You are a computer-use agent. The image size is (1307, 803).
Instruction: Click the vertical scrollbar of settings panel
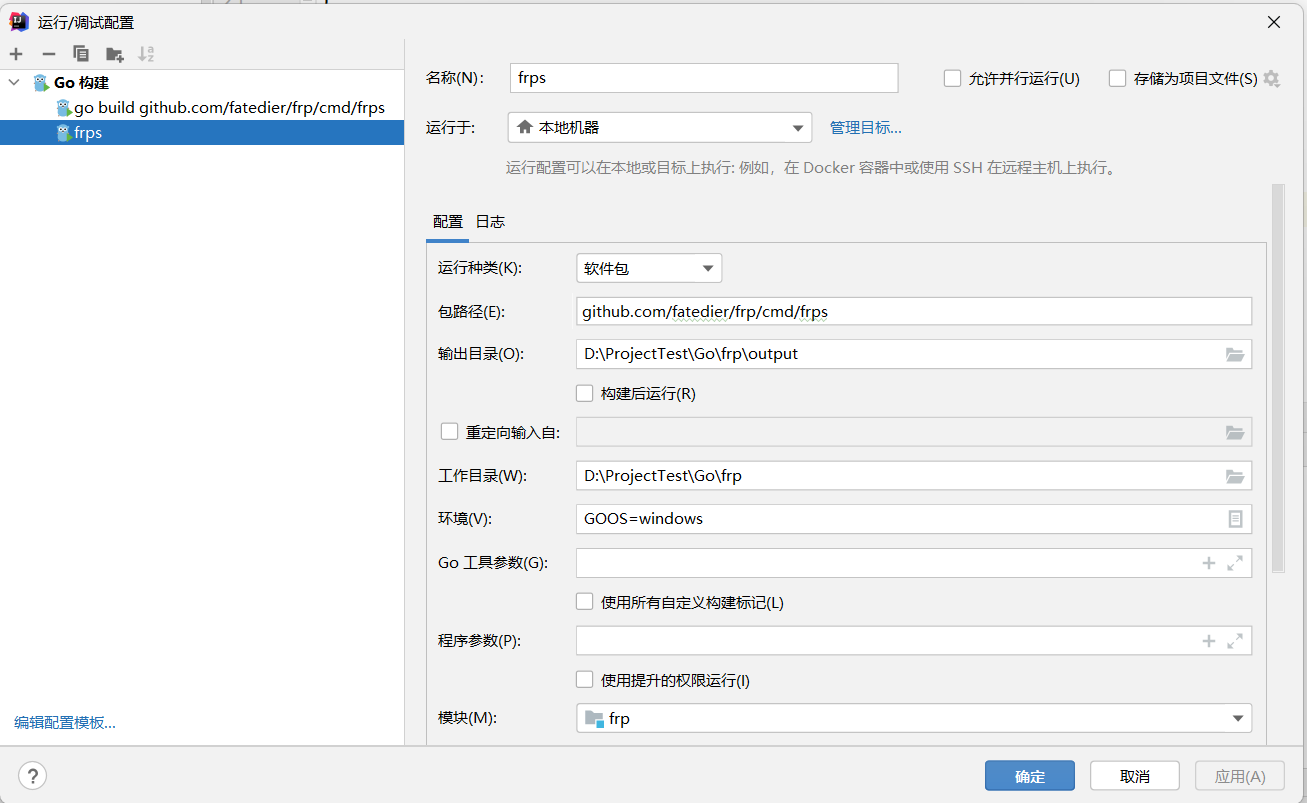[1278, 378]
